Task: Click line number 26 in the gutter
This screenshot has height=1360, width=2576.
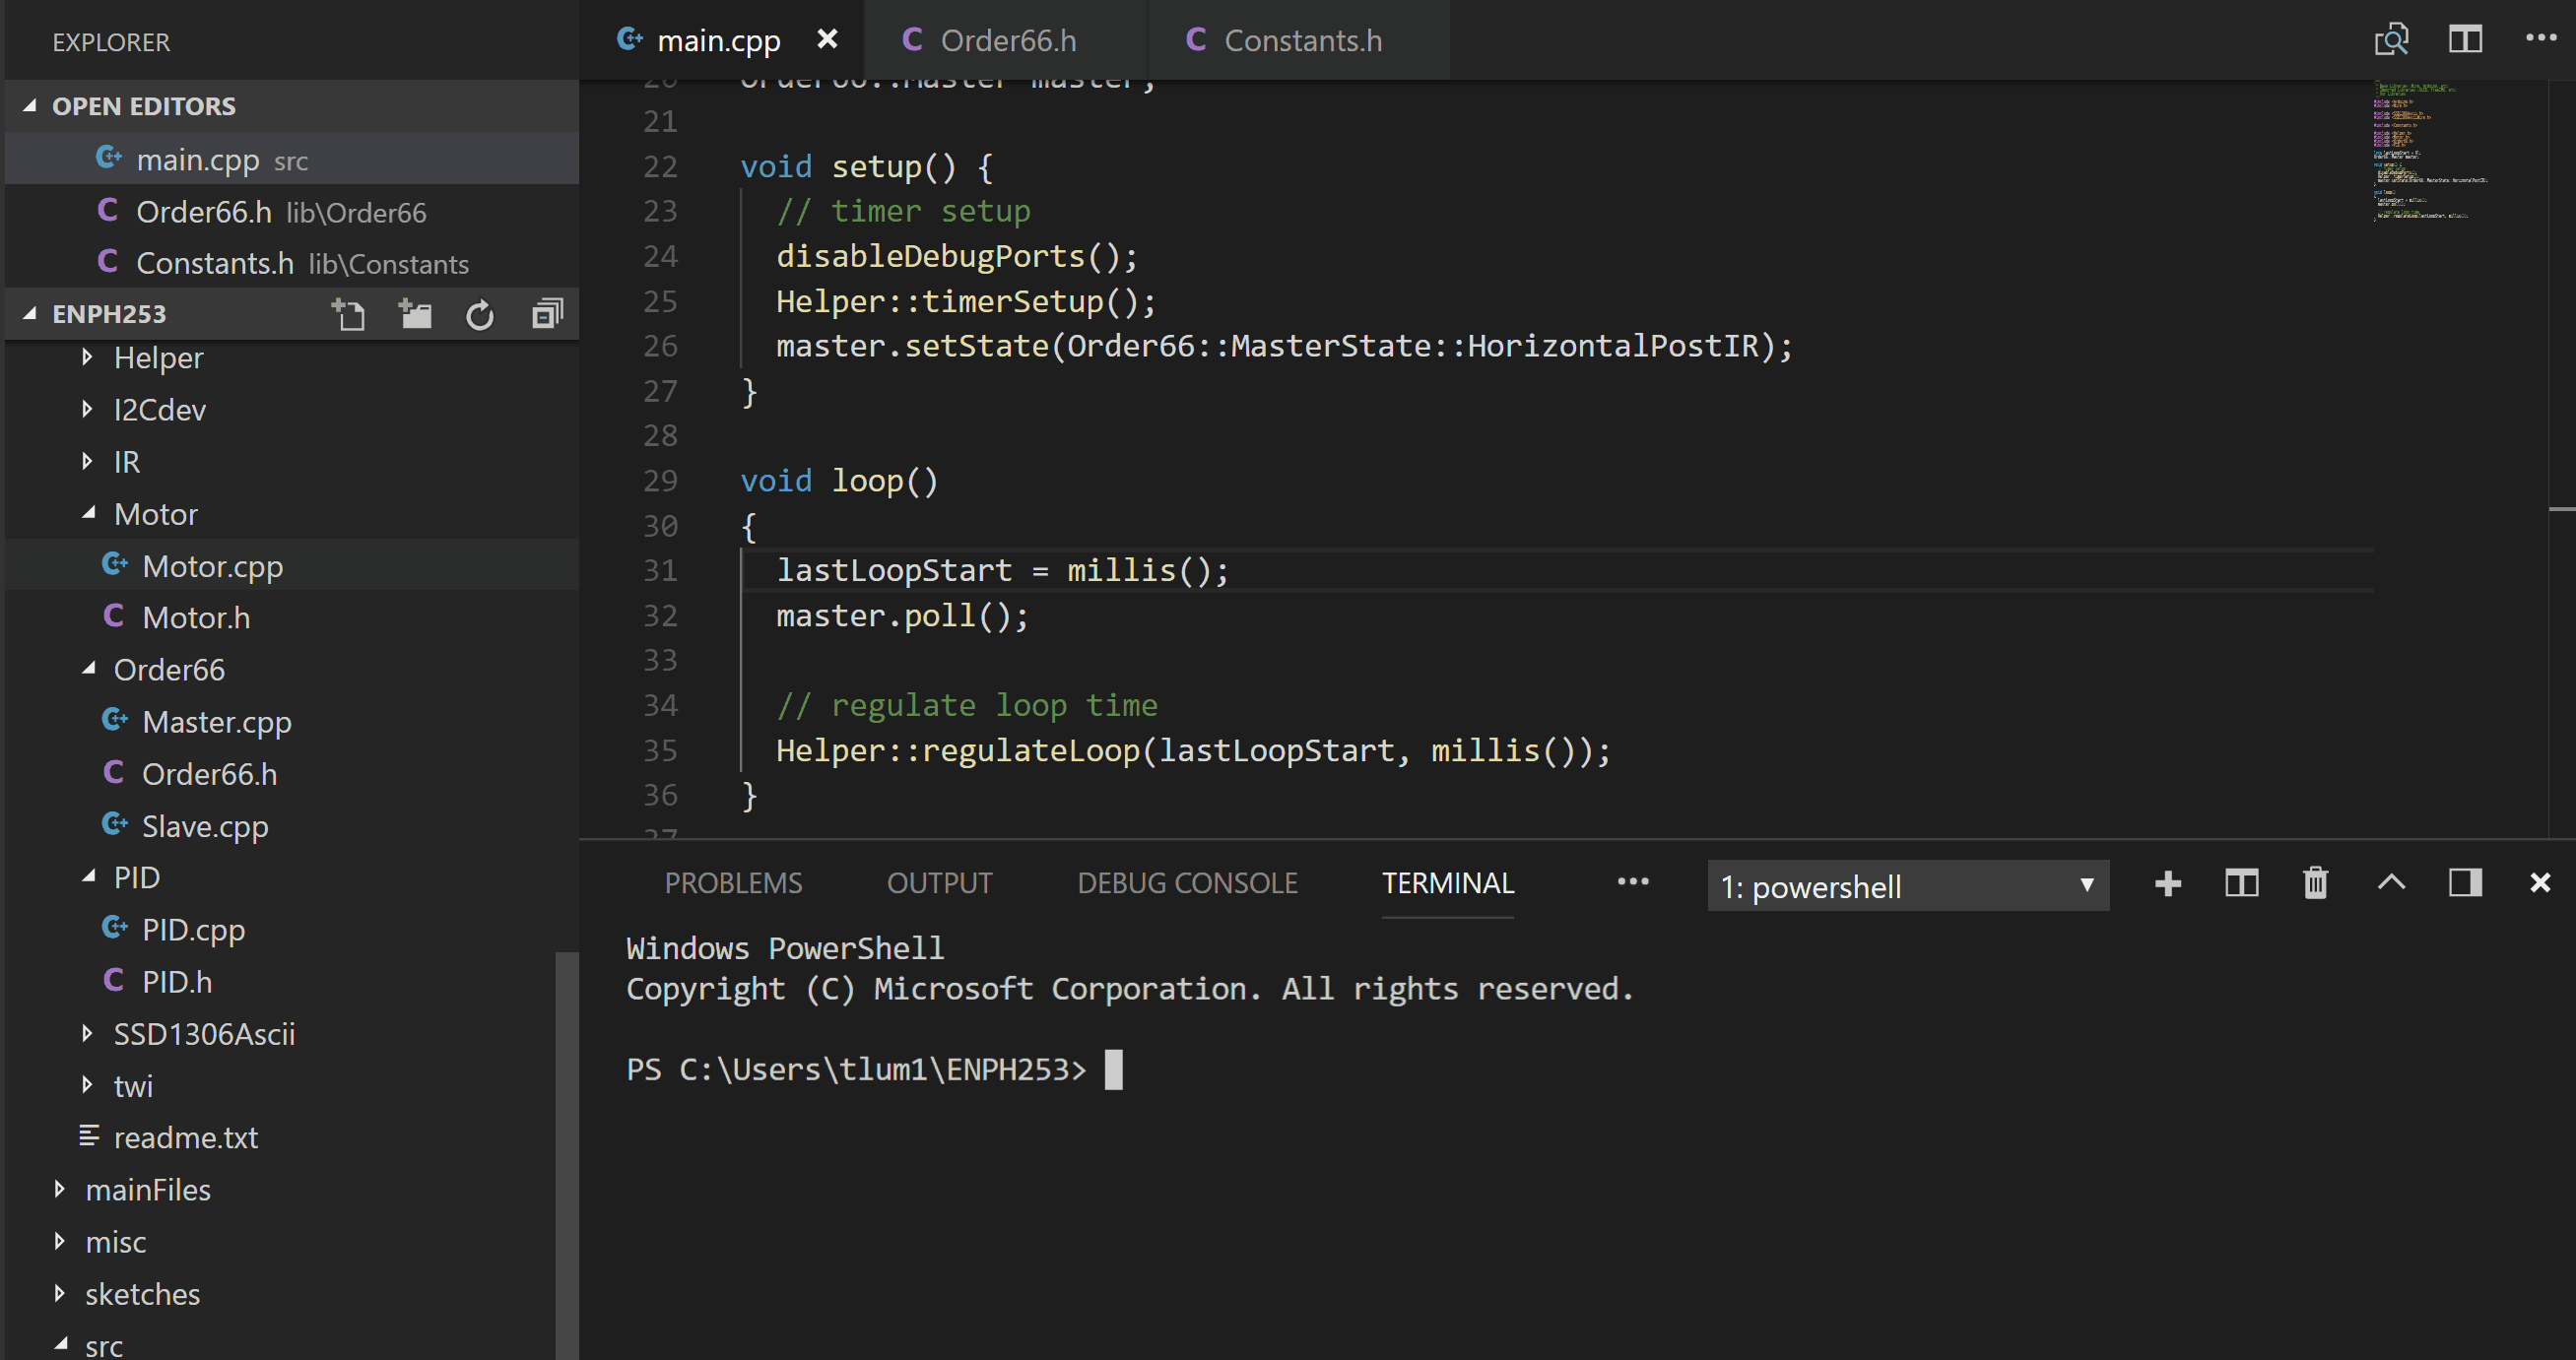Action: (x=660, y=346)
